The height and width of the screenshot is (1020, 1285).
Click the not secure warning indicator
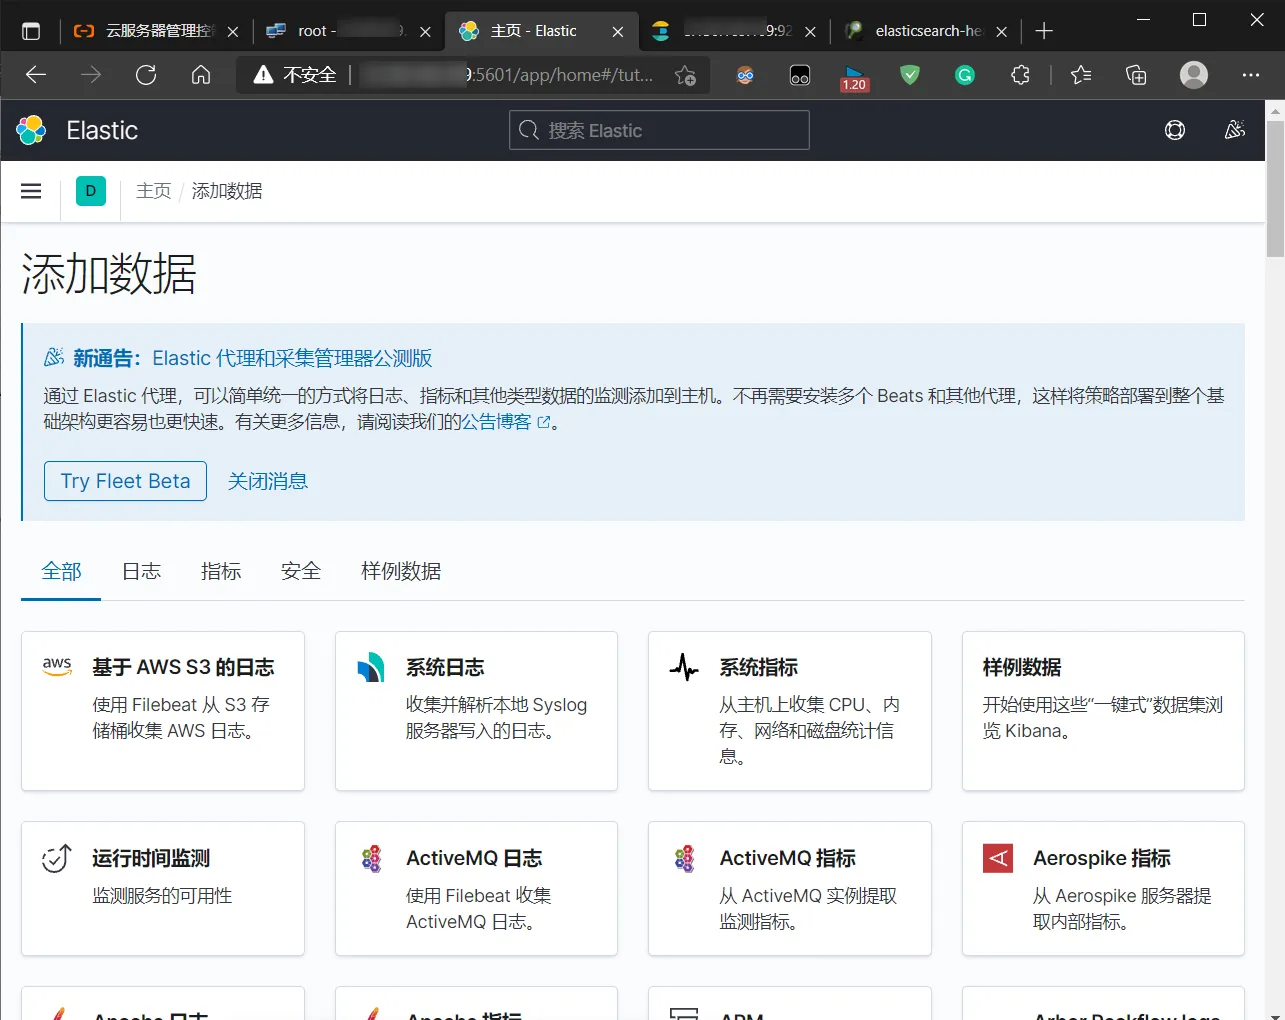click(x=295, y=75)
